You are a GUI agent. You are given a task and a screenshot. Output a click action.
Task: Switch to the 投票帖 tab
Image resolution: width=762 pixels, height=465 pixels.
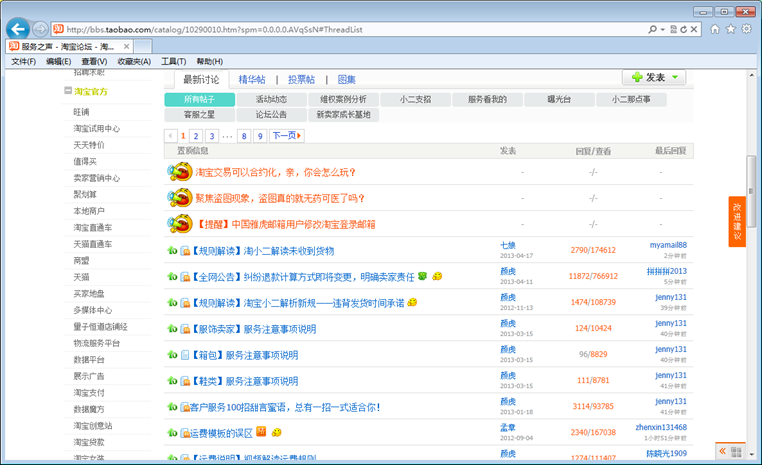[x=301, y=79]
